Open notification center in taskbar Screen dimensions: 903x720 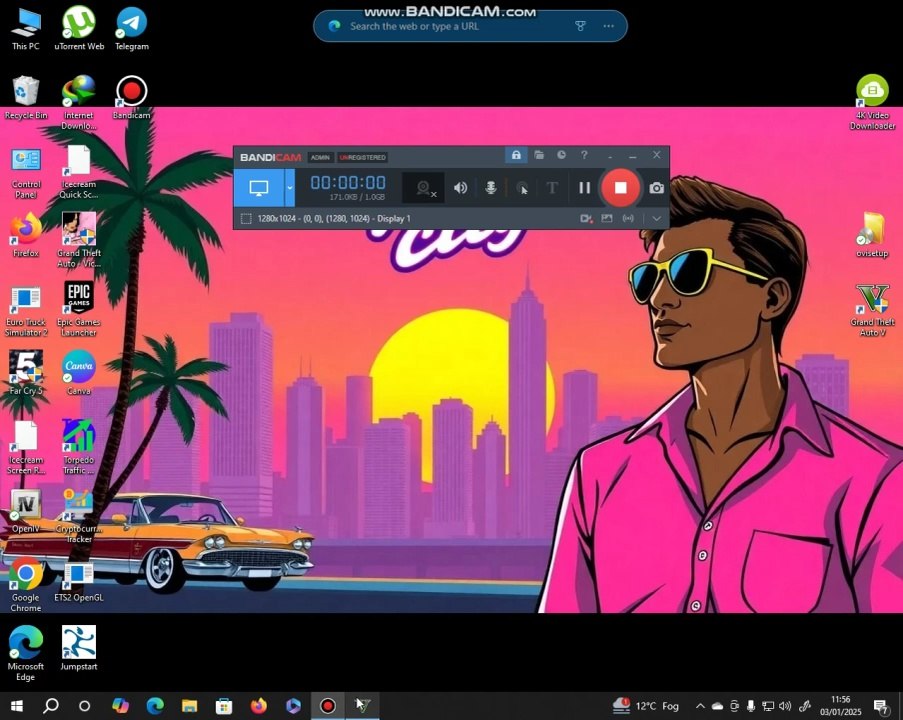pyautogui.click(x=881, y=706)
